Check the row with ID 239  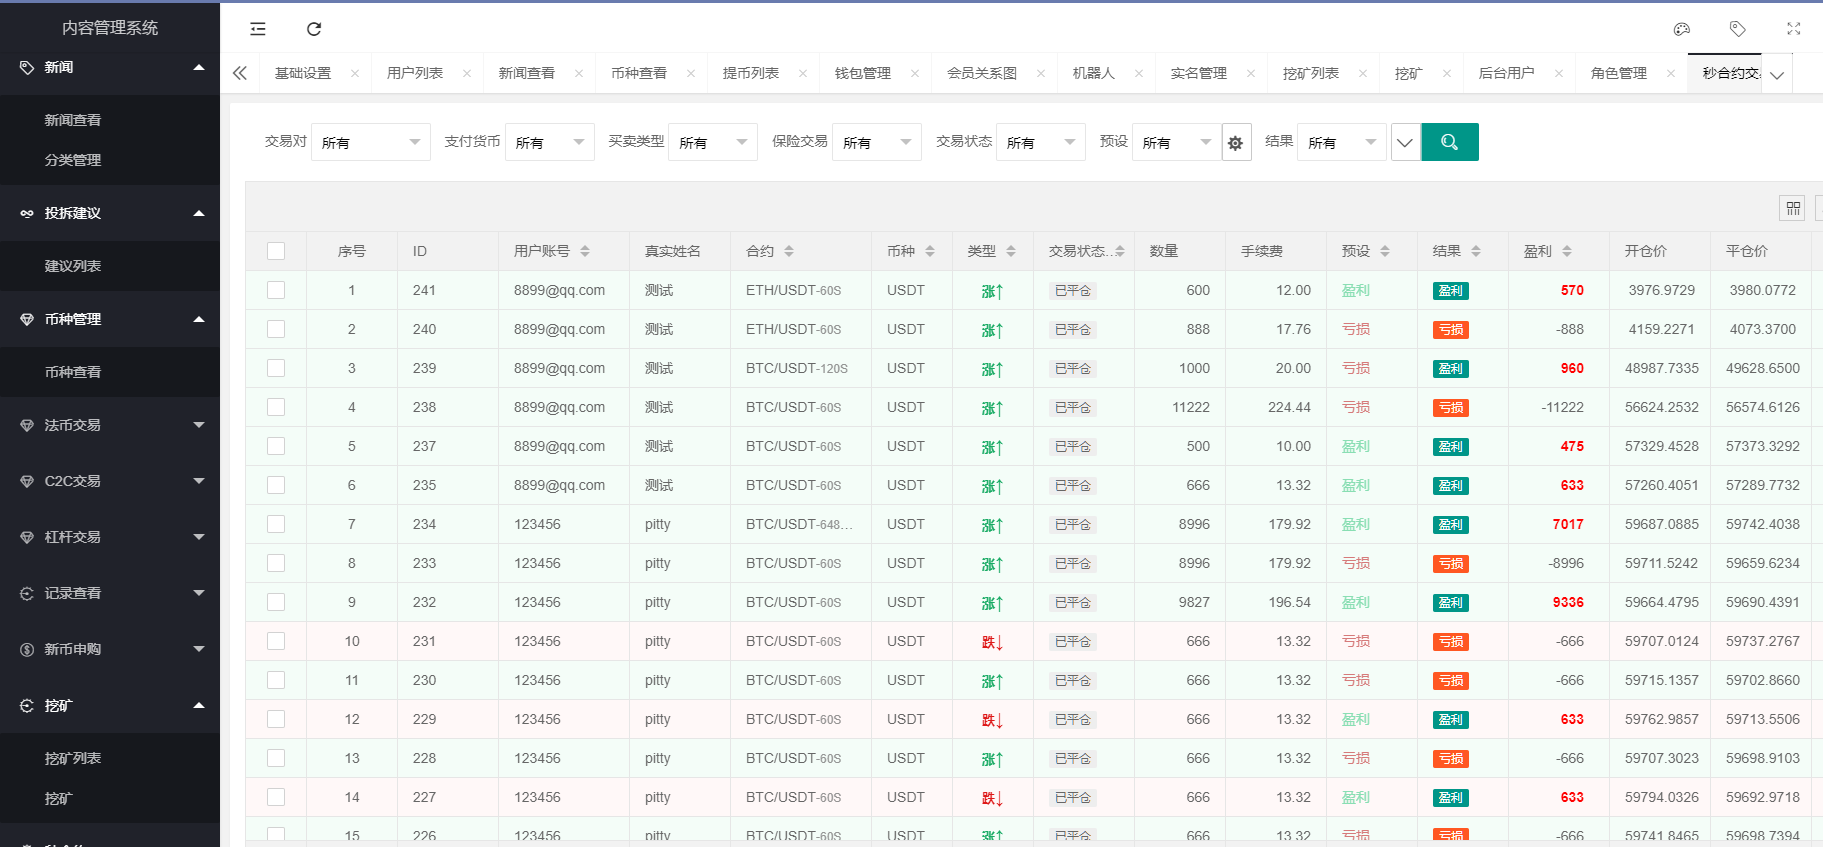[x=276, y=368]
